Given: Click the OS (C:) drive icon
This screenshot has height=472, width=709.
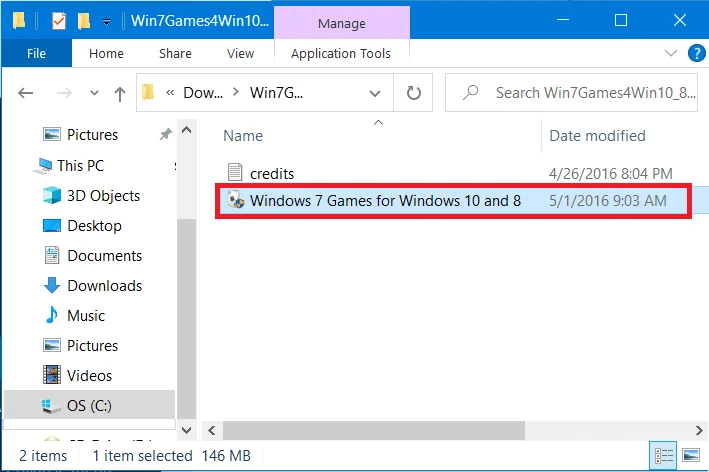Looking at the screenshot, I should (x=51, y=406).
